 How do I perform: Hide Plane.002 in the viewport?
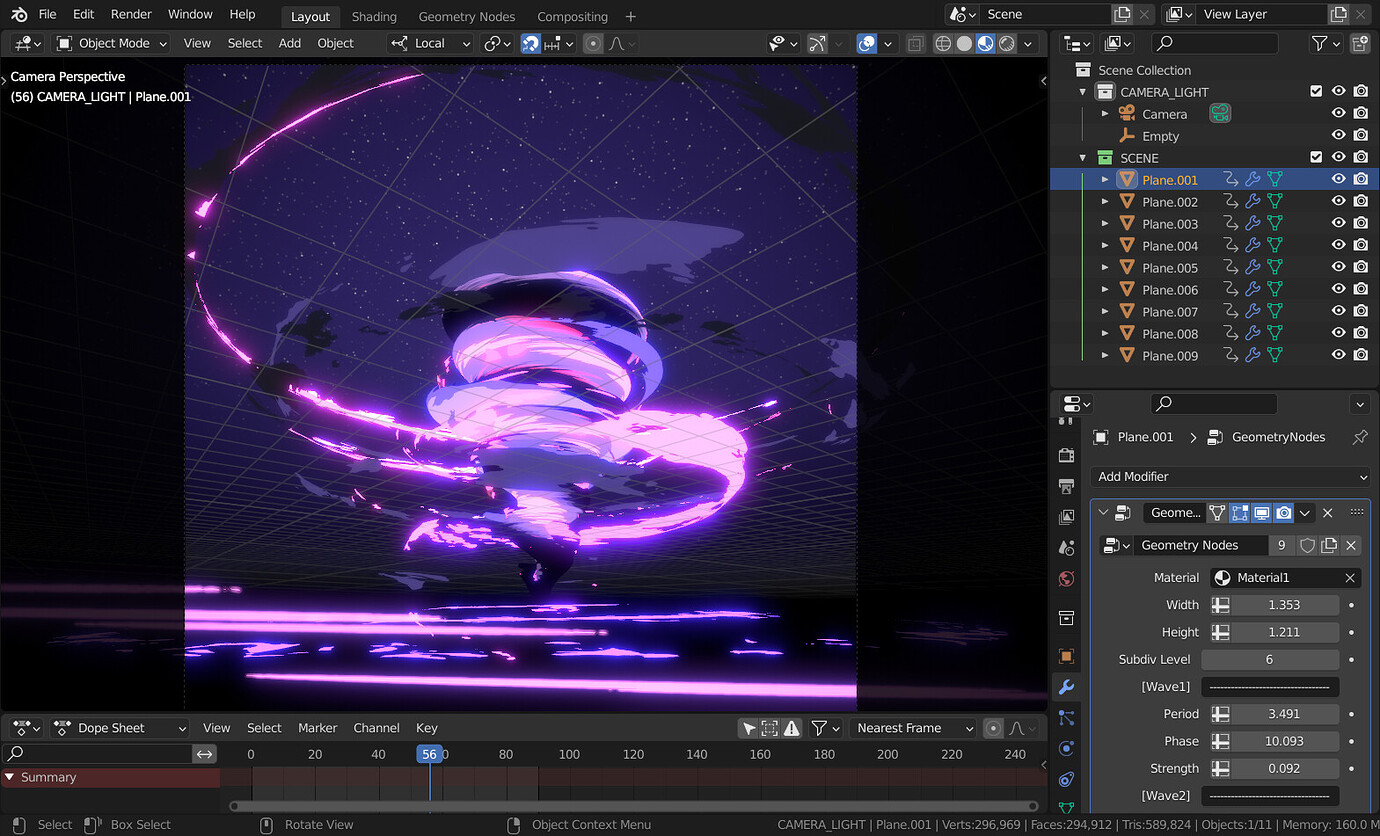(x=1338, y=201)
